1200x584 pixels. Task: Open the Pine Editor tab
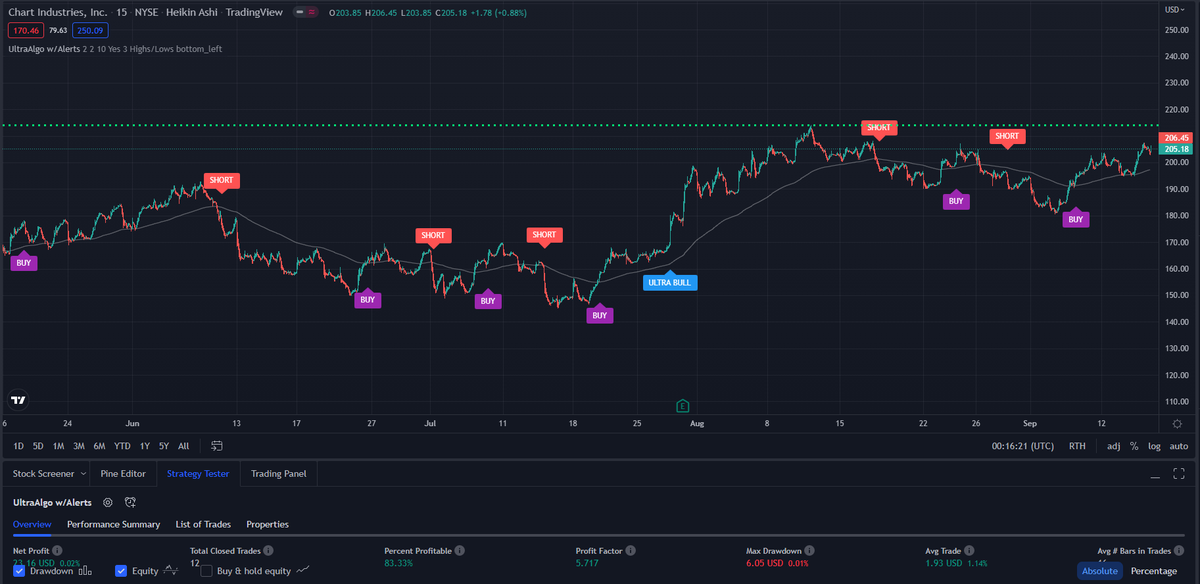(x=123, y=473)
